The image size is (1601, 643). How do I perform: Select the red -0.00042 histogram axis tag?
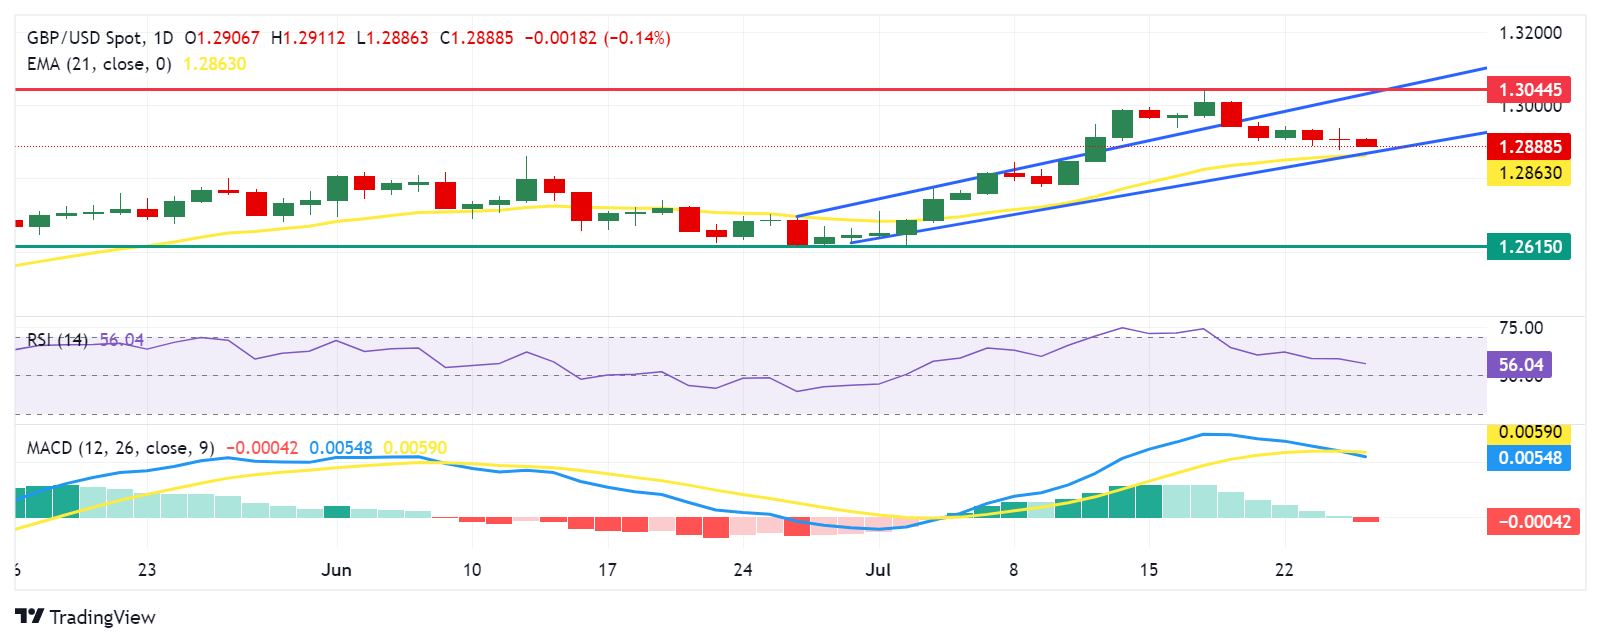(1533, 521)
